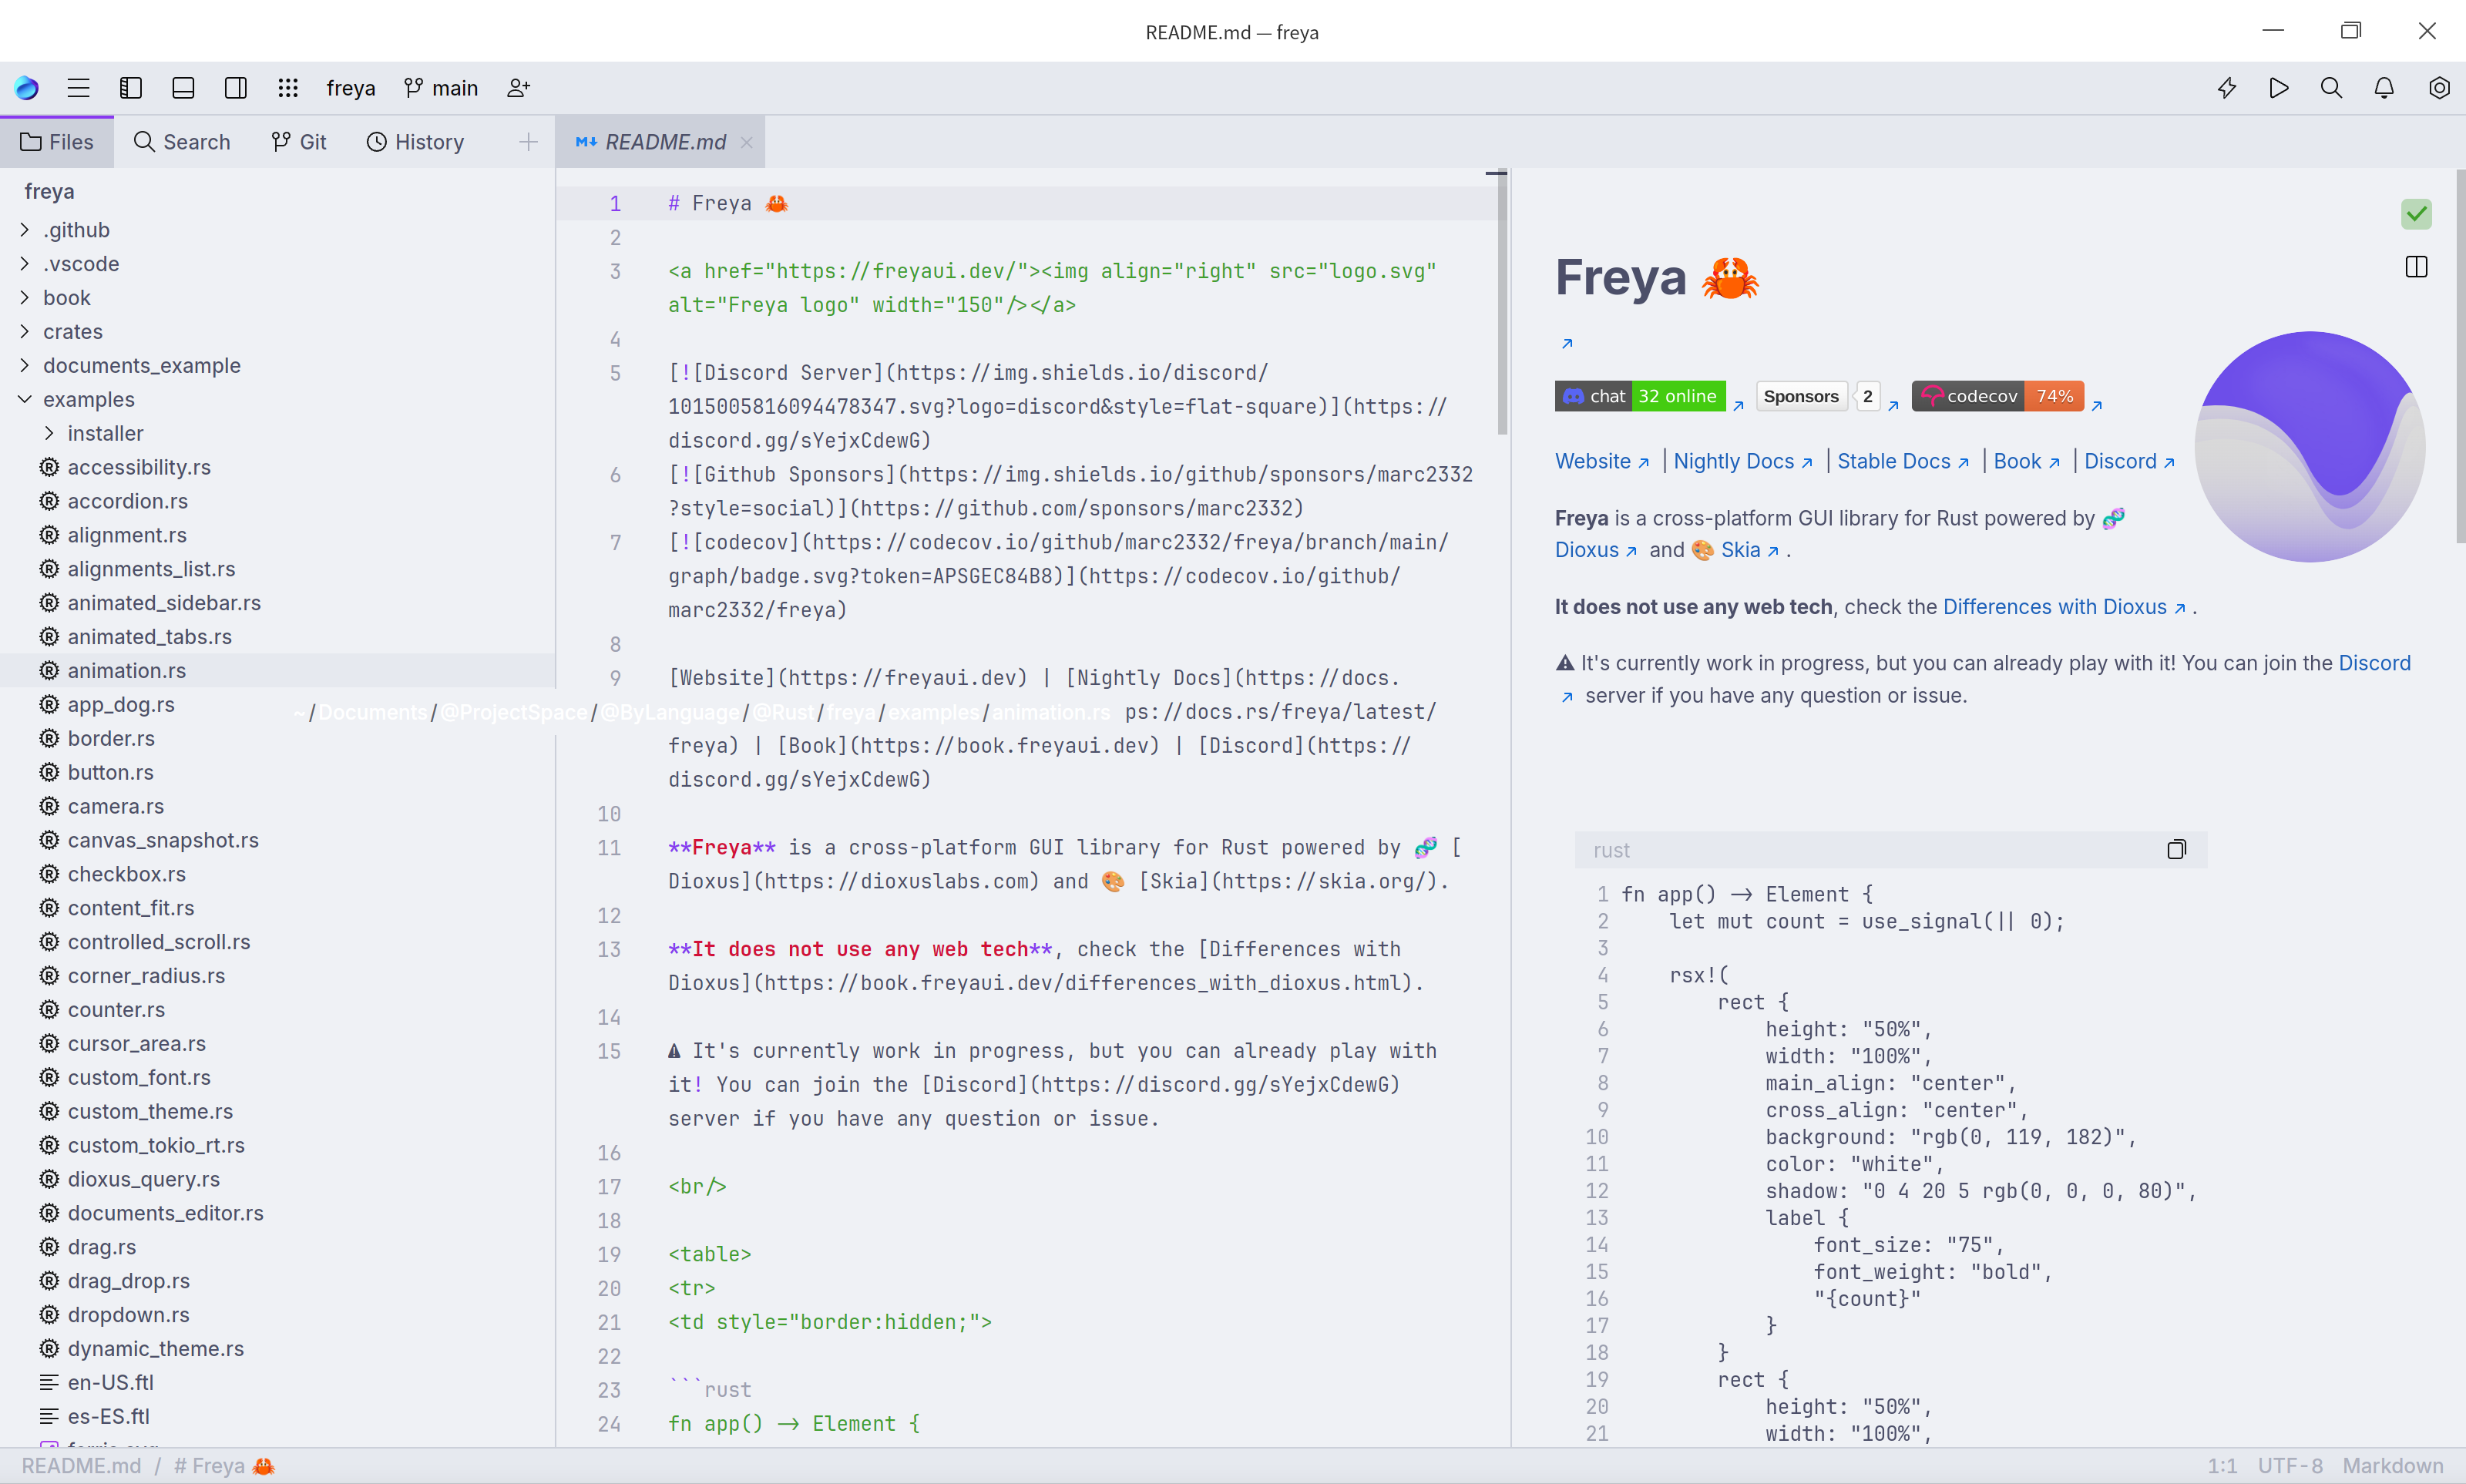Open the hamburger main menu
The width and height of the screenshot is (2466, 1484).
(78, 88)
